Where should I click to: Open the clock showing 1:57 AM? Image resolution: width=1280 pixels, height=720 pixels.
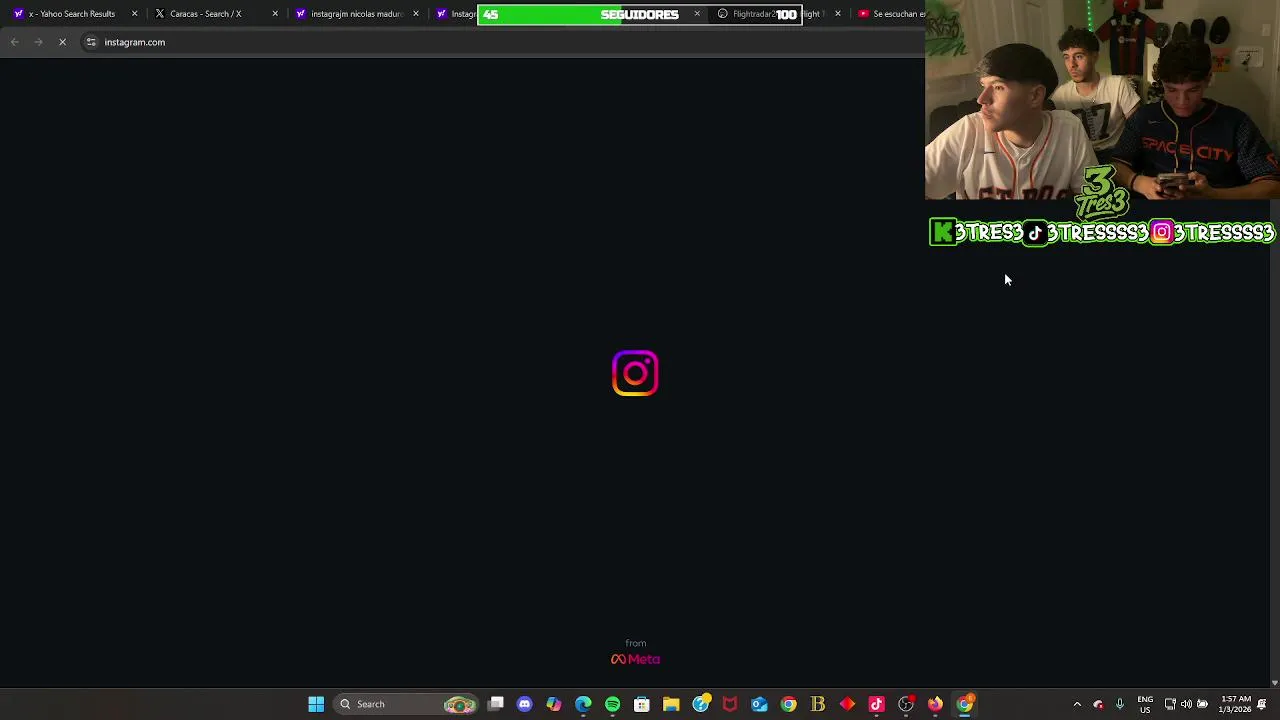pos(1235,704)
